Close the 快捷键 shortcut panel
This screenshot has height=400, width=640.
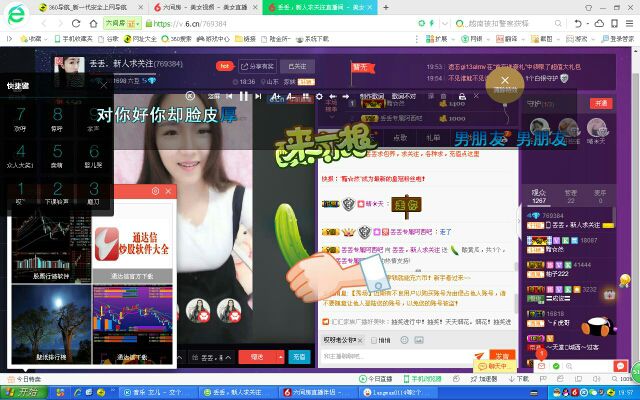tap(104, 85)
